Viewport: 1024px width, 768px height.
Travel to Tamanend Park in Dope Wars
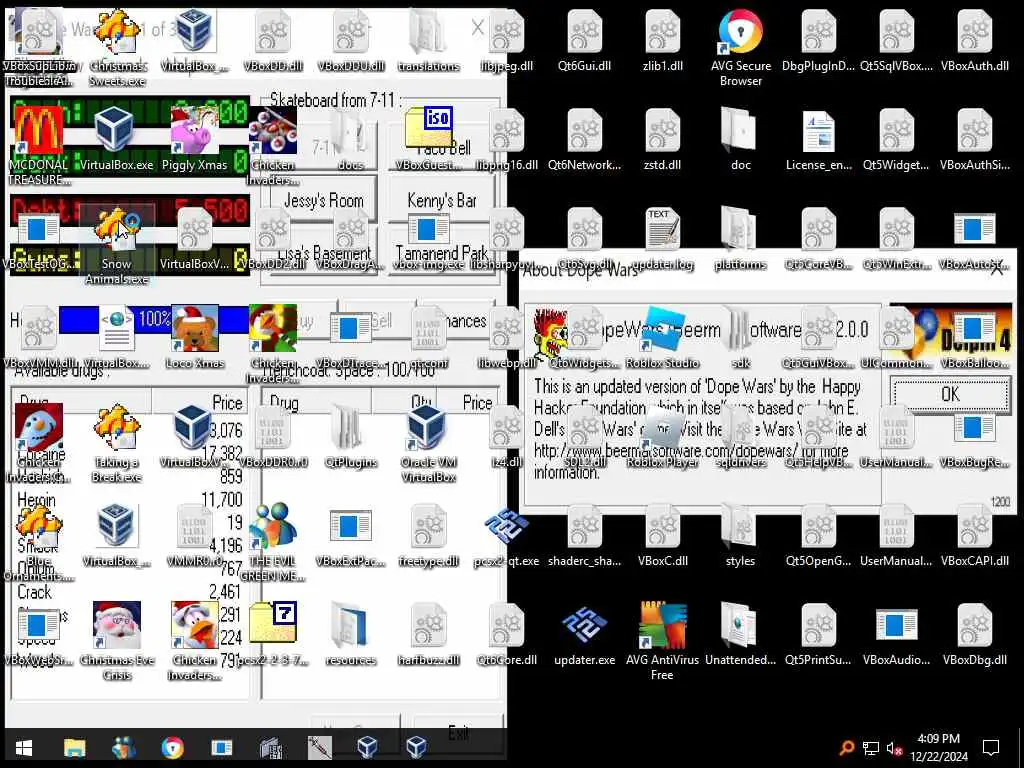click(x=441, y=252)
